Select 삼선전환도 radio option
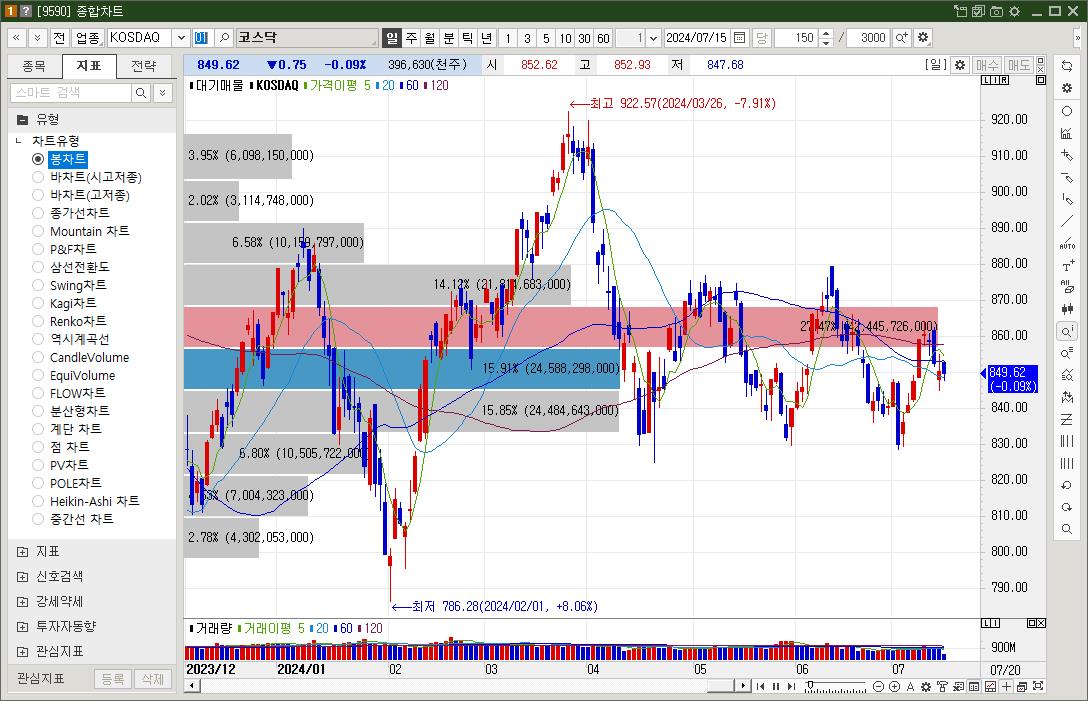 tap(38, 267)
